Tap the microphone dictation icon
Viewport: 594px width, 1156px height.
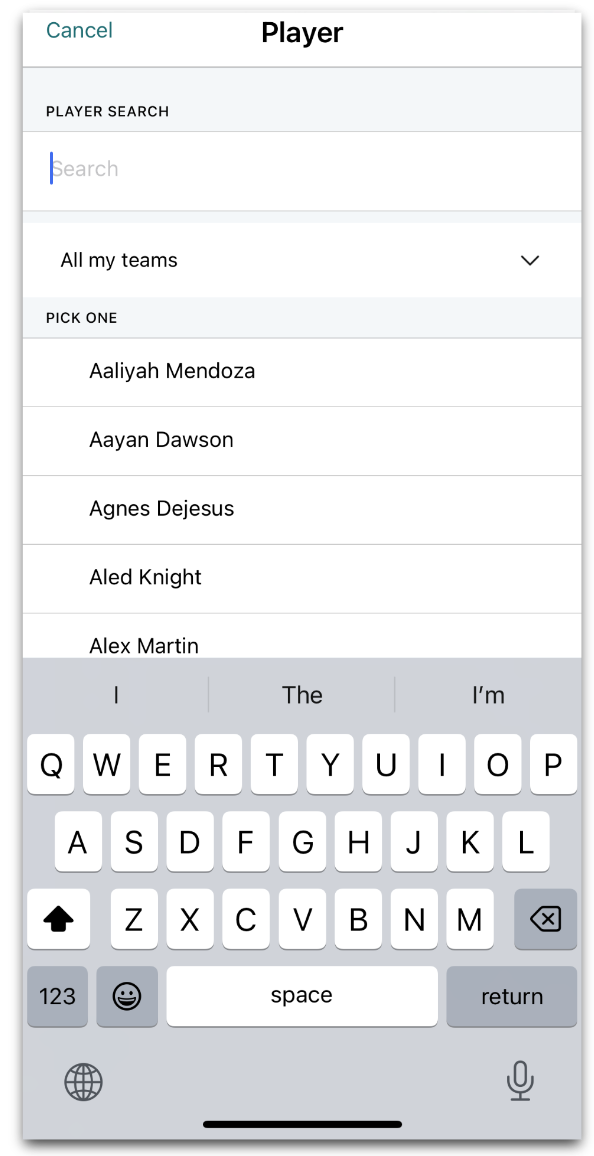[520, 1081]
